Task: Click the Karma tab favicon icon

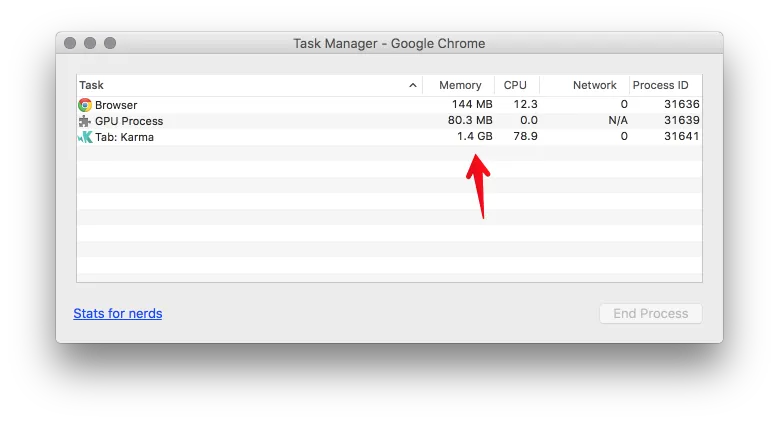Action: point(85,137)
